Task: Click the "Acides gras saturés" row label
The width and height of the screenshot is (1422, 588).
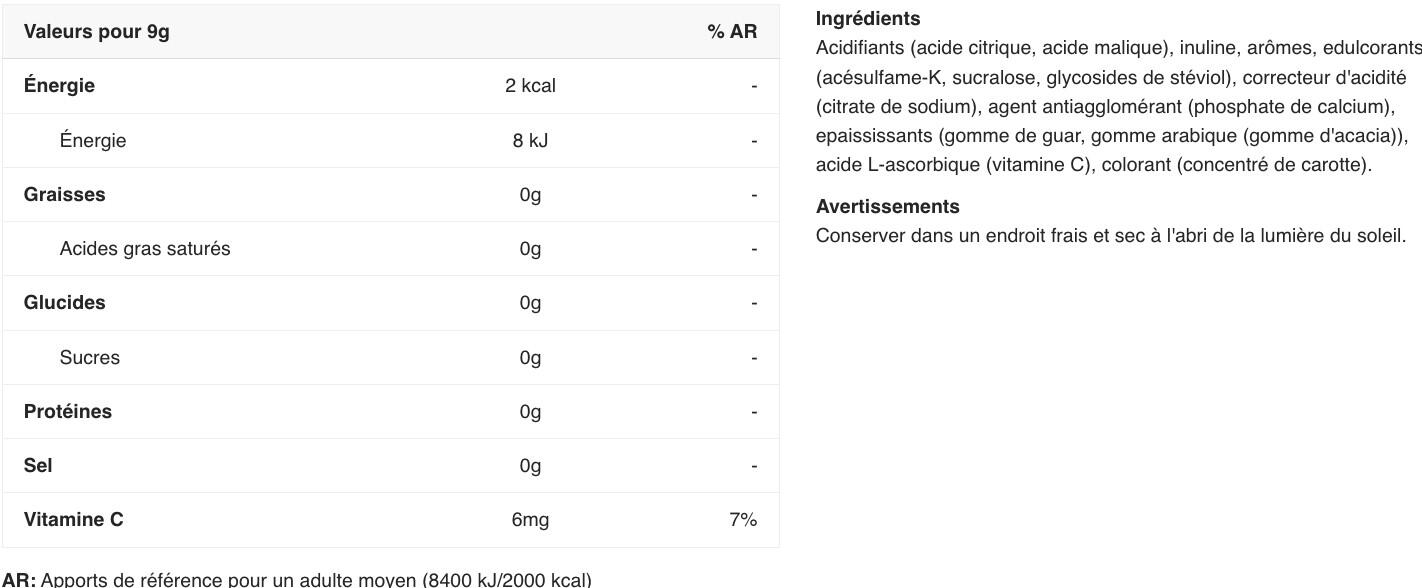Action: point(145,249)
